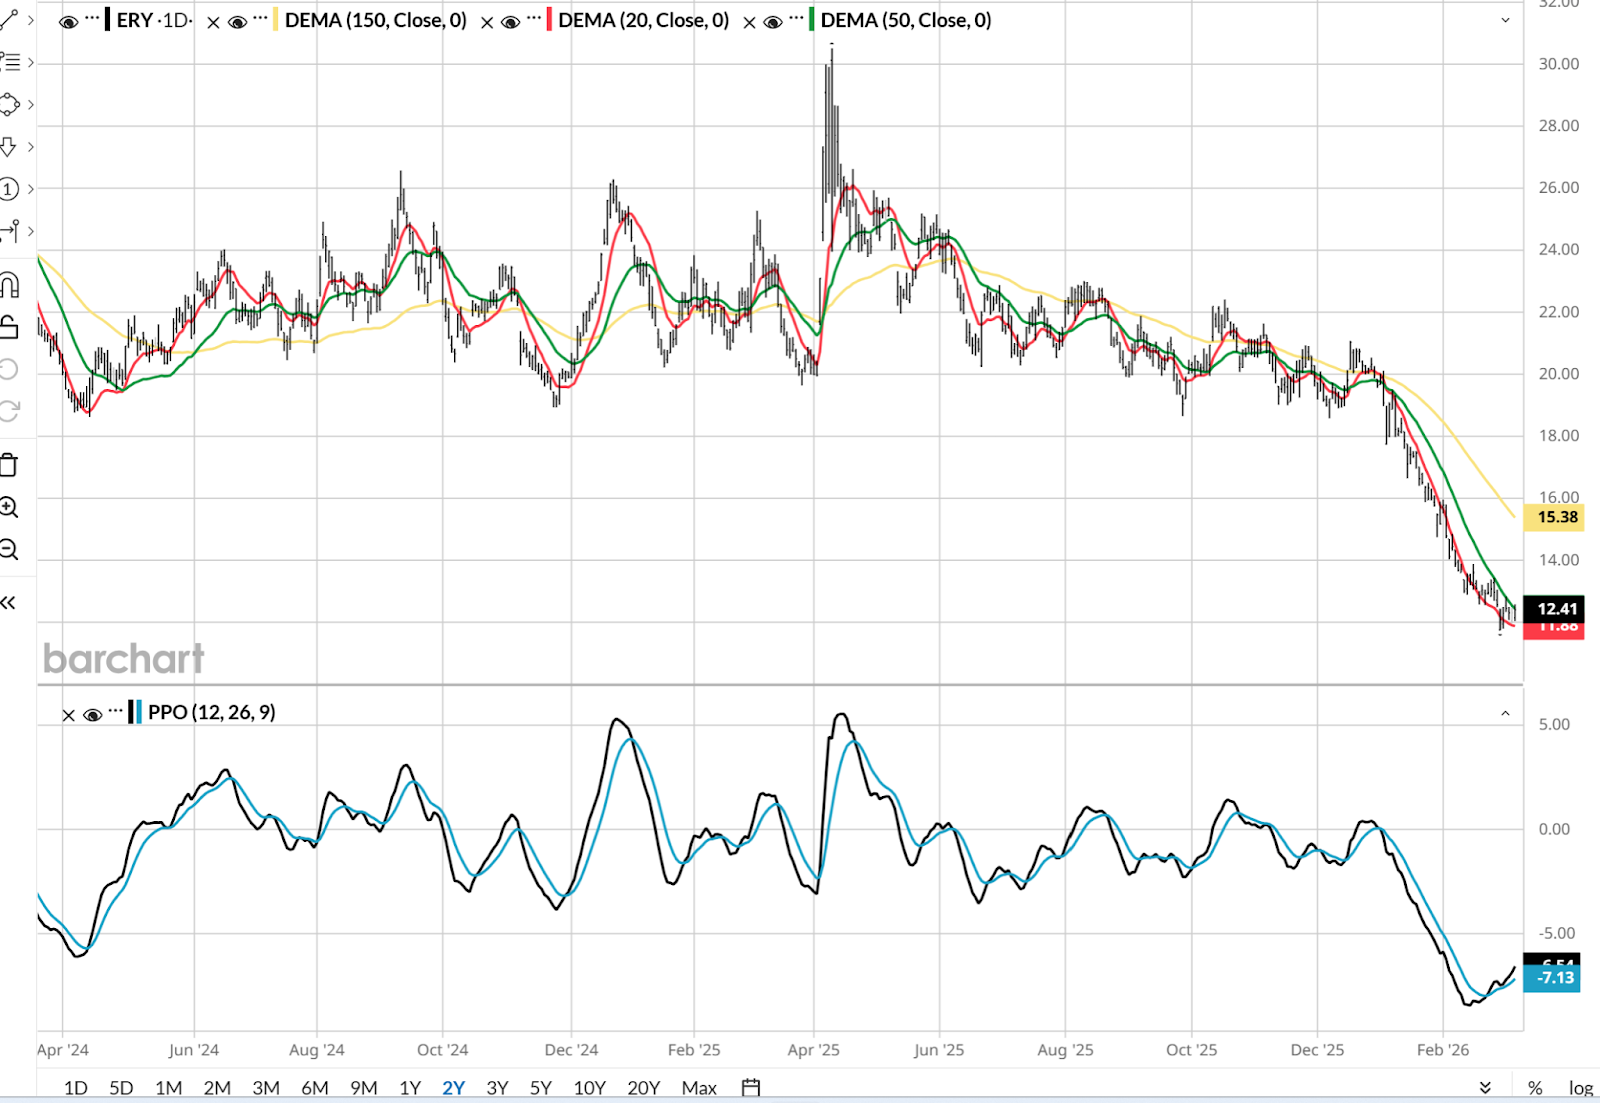Switch the chart range to 1Y
The height and width of the screenshot is (1103, 1600).
410,1088
